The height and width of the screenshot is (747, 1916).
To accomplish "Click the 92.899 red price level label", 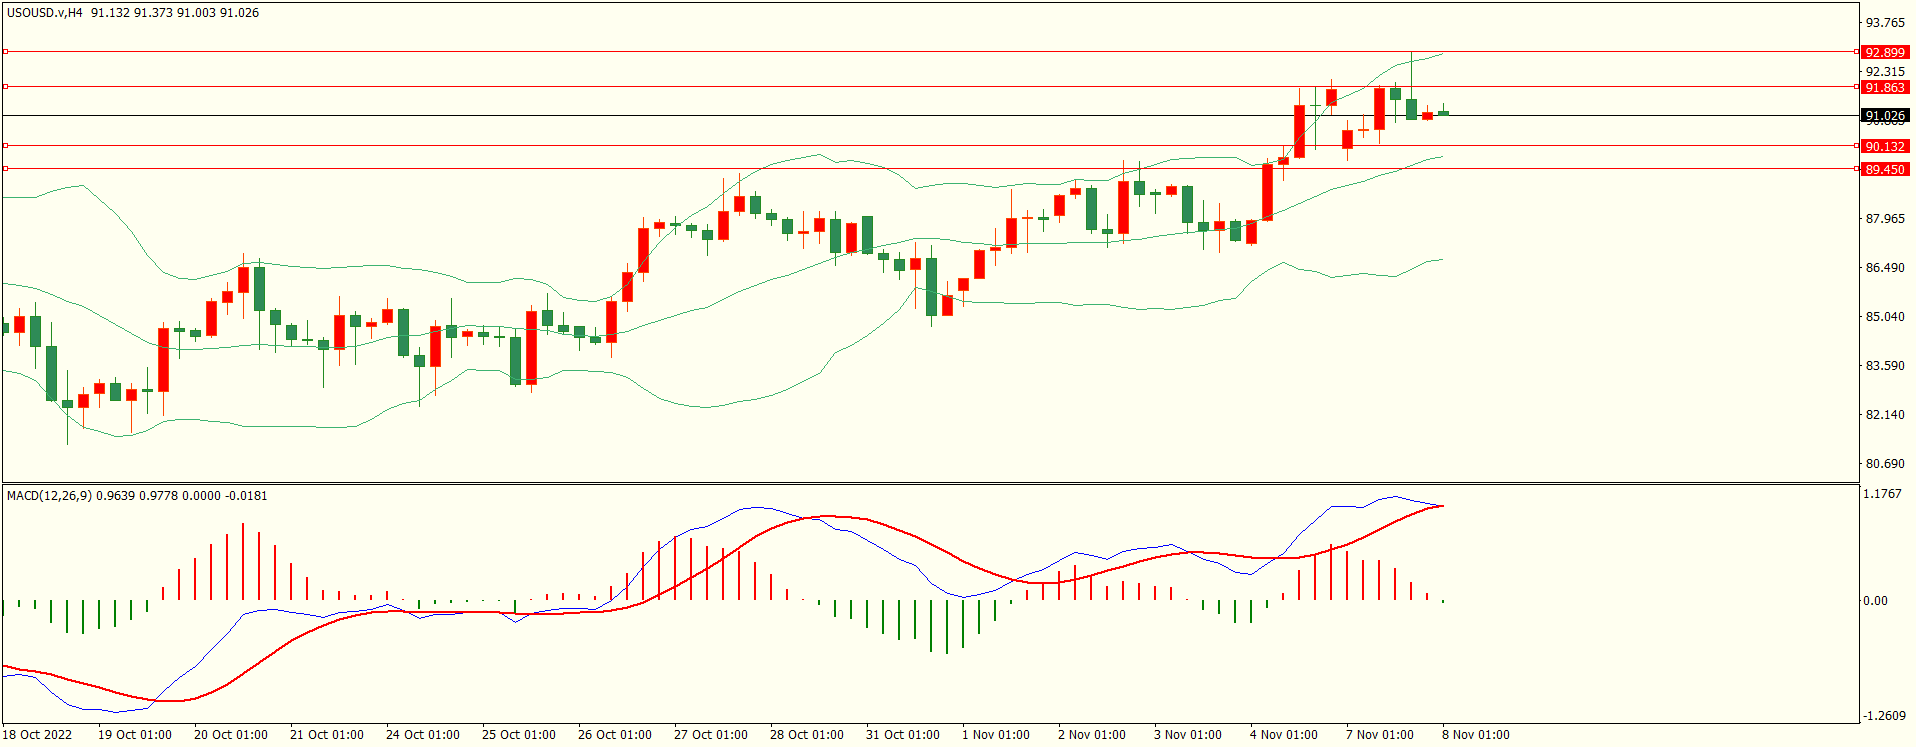I will (x=1884, y=52).
